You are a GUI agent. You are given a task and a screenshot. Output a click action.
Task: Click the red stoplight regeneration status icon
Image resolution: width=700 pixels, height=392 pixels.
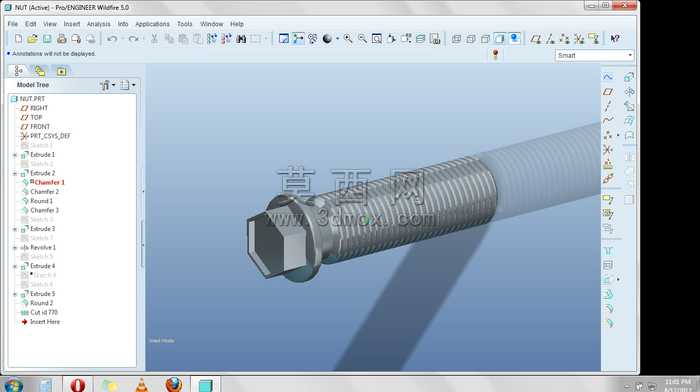click(x=495, y=55)
